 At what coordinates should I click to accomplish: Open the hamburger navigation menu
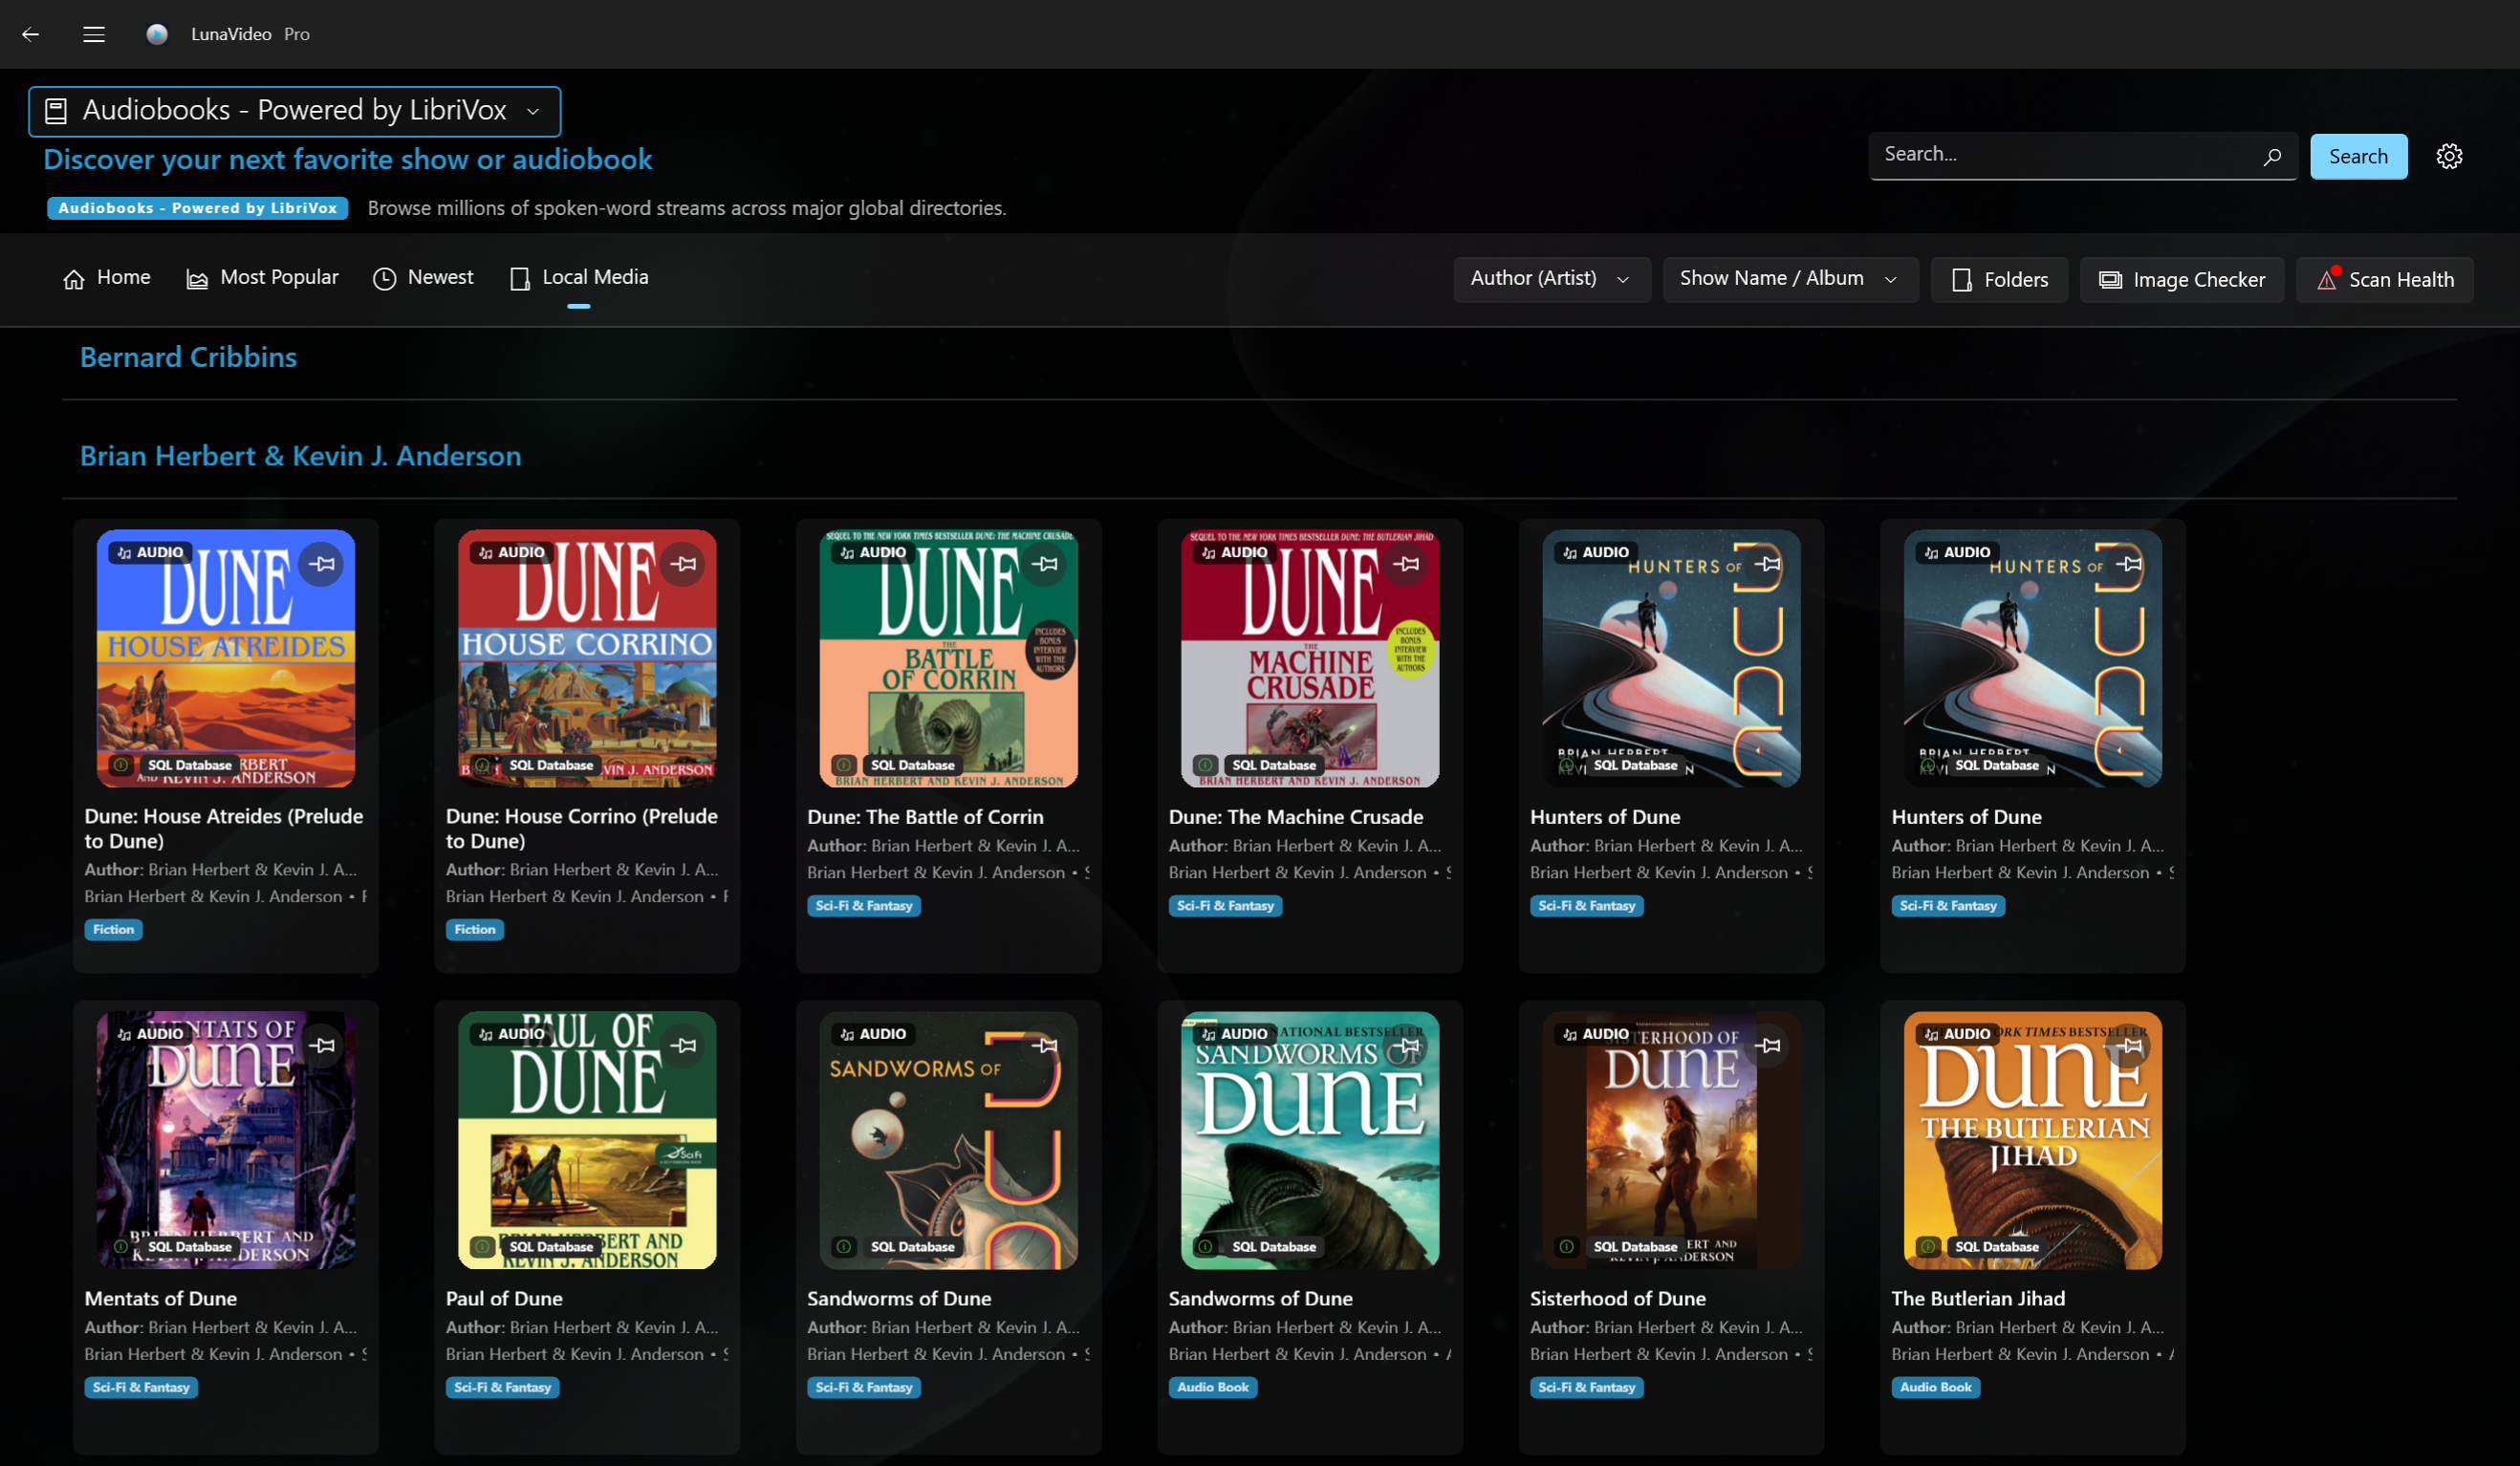(94, 34)
